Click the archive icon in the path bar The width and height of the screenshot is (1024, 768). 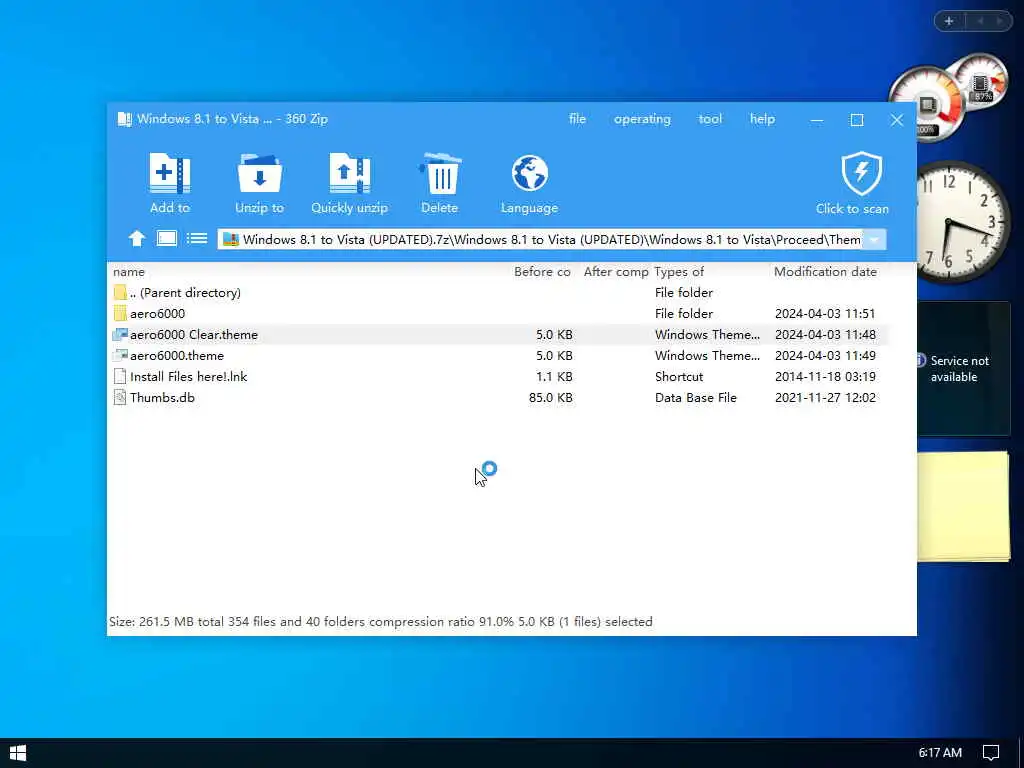[231, 240]
